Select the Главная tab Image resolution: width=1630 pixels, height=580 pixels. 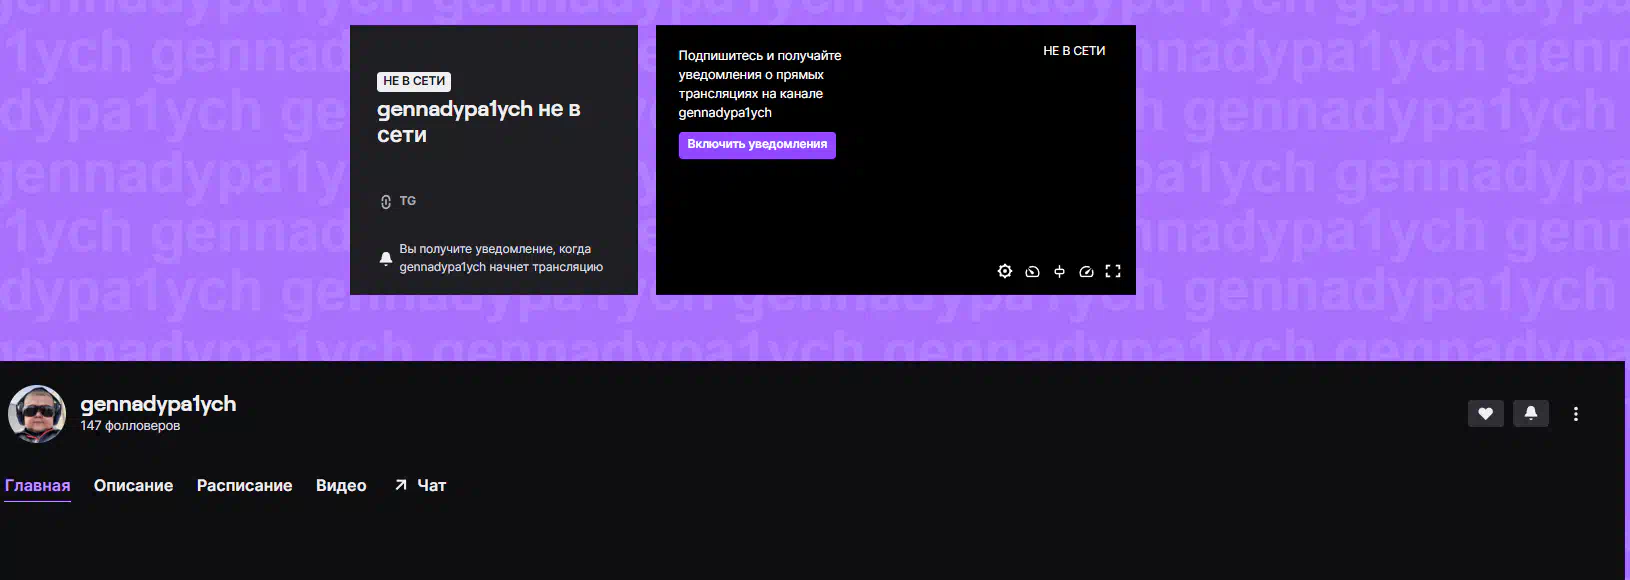coord(38,486)
